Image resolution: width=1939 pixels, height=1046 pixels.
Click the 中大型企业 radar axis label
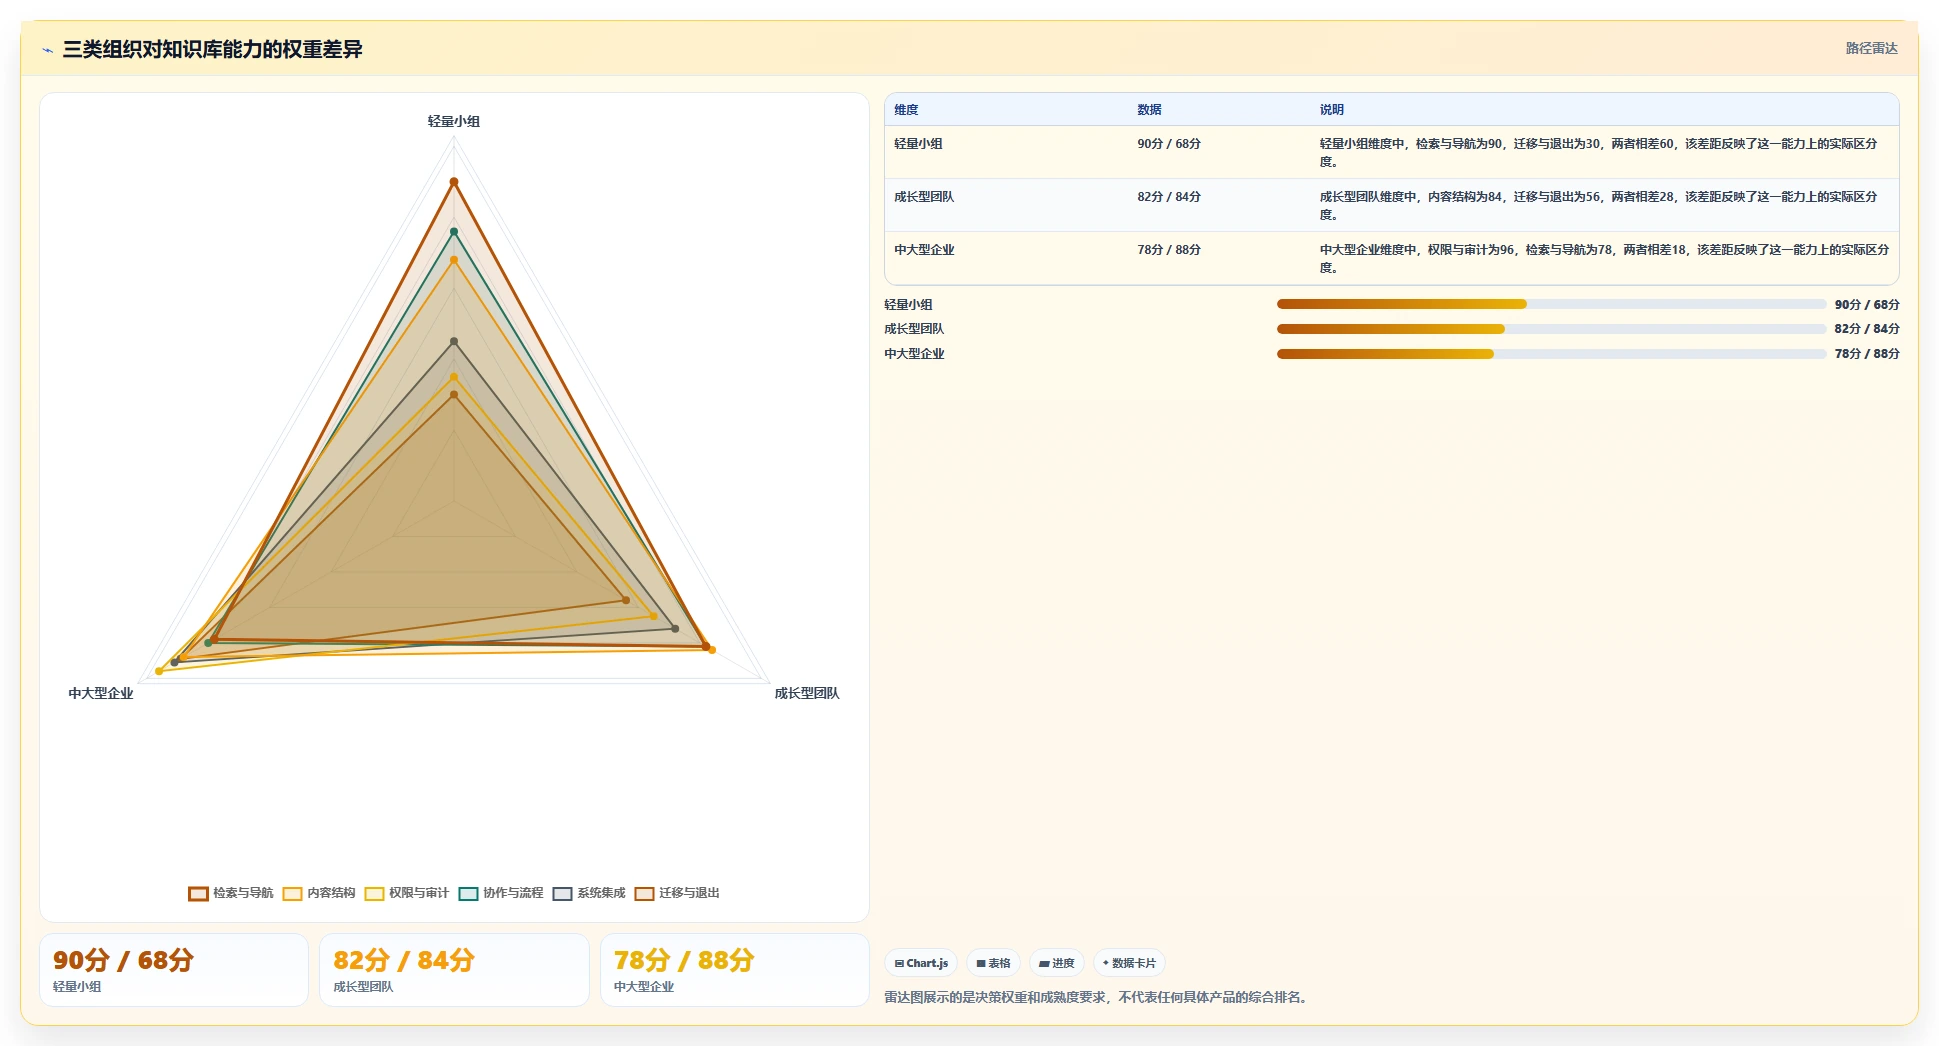click(100, 693)
